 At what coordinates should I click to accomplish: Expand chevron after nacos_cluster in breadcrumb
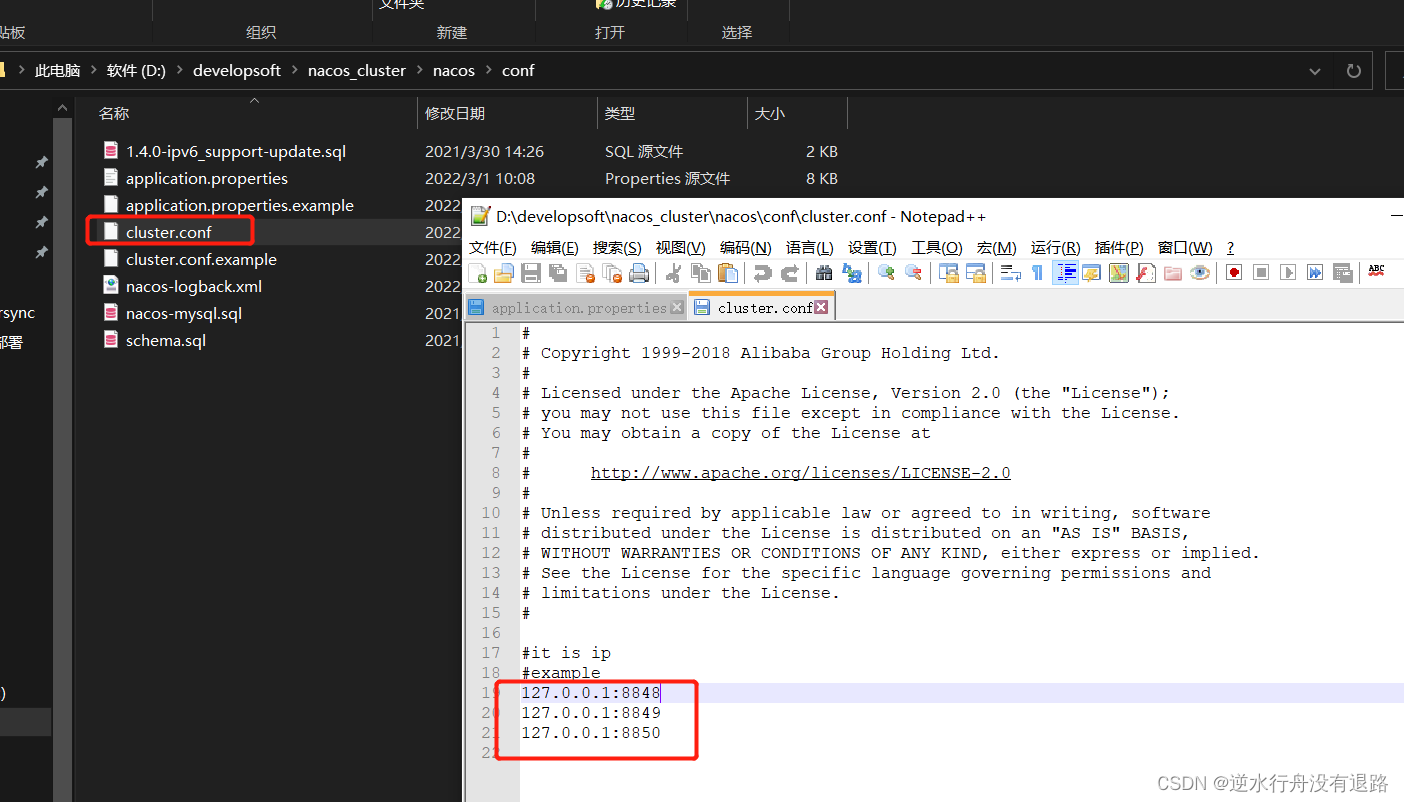(x=419, y=70)
